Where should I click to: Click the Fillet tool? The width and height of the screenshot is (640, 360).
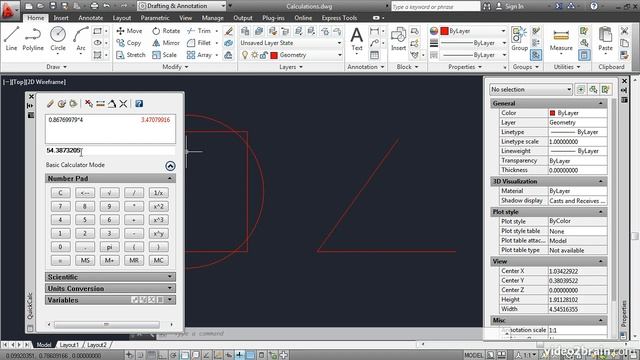[x=199, y=43]
